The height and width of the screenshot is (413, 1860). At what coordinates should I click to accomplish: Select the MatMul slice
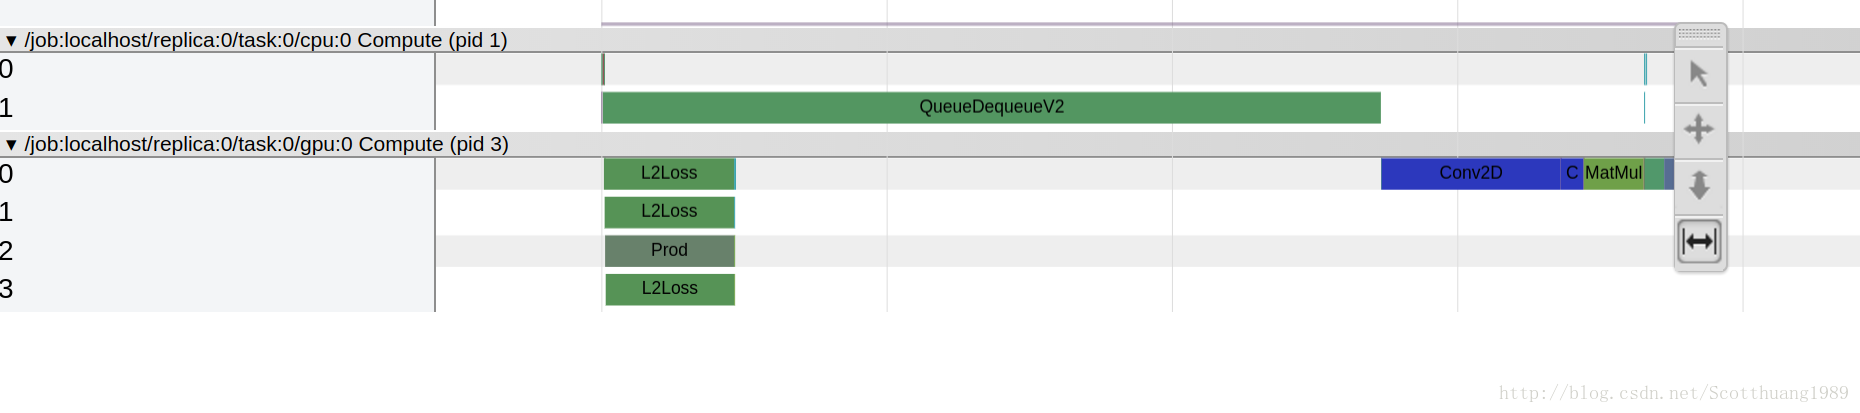click(1613, 173)
